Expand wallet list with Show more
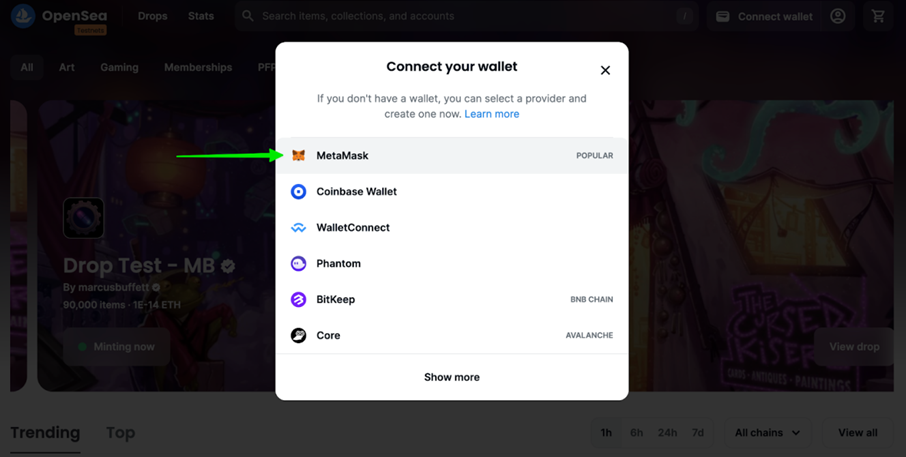This screenshot has width=906, height=457. [452, 377]
